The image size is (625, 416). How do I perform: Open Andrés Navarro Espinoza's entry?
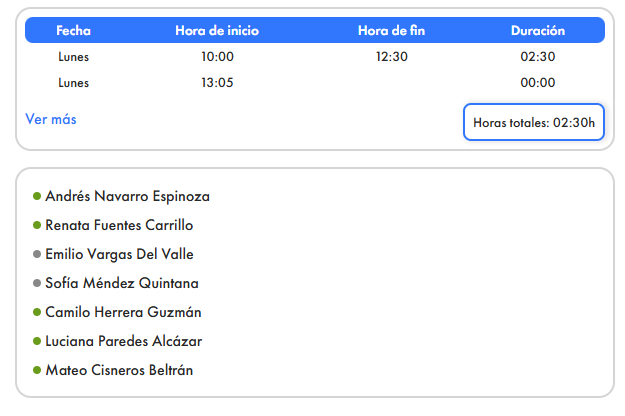[127, 197]
